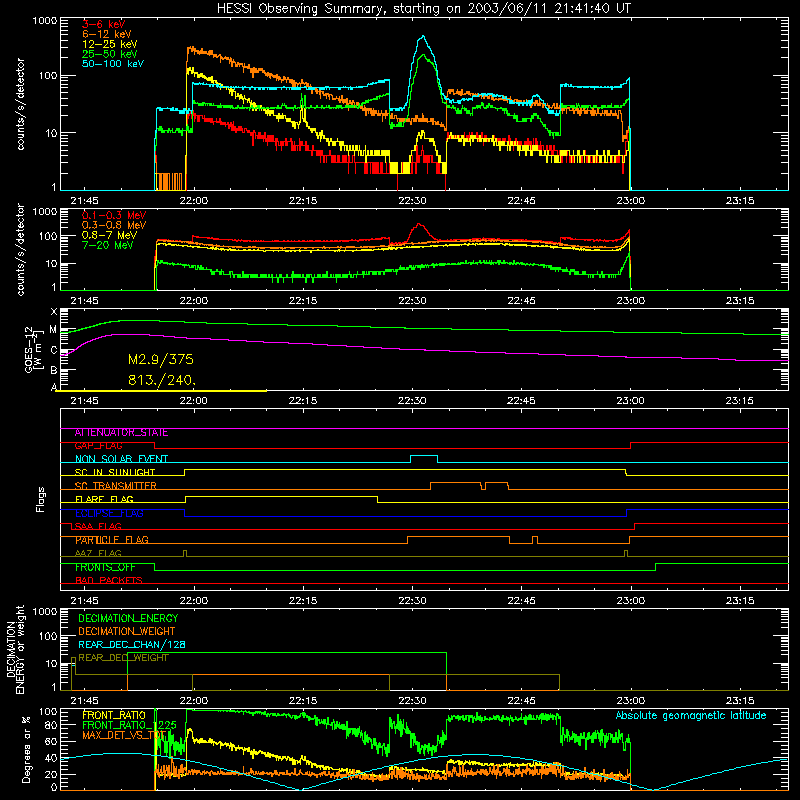Click the 21:45 tick label under GOES panel
The image size is (800, 800).
(x=85, y=401)
